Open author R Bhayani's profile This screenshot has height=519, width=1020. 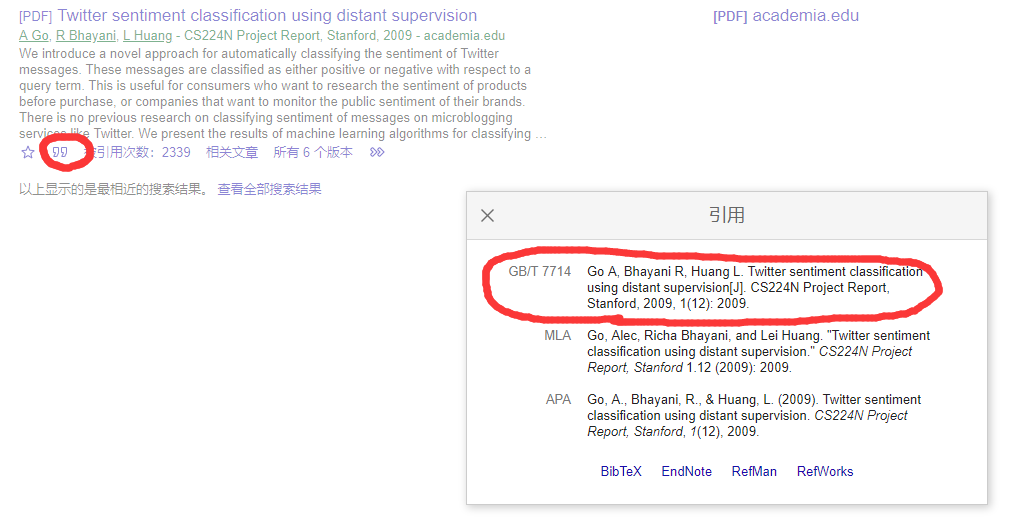click(x=86, y=36)
